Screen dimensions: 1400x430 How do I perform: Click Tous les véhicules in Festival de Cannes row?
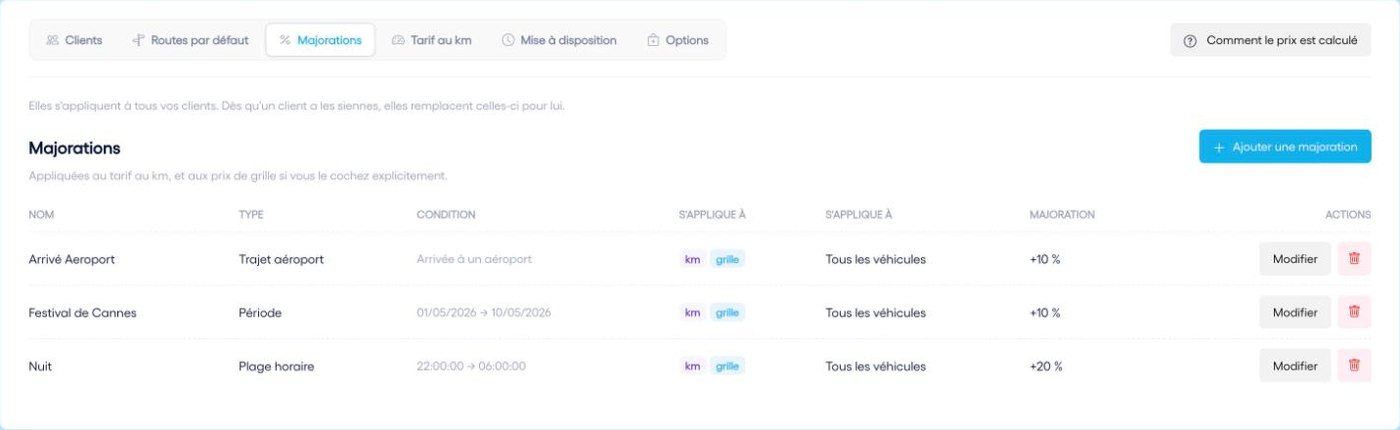[x=876, y=312]
